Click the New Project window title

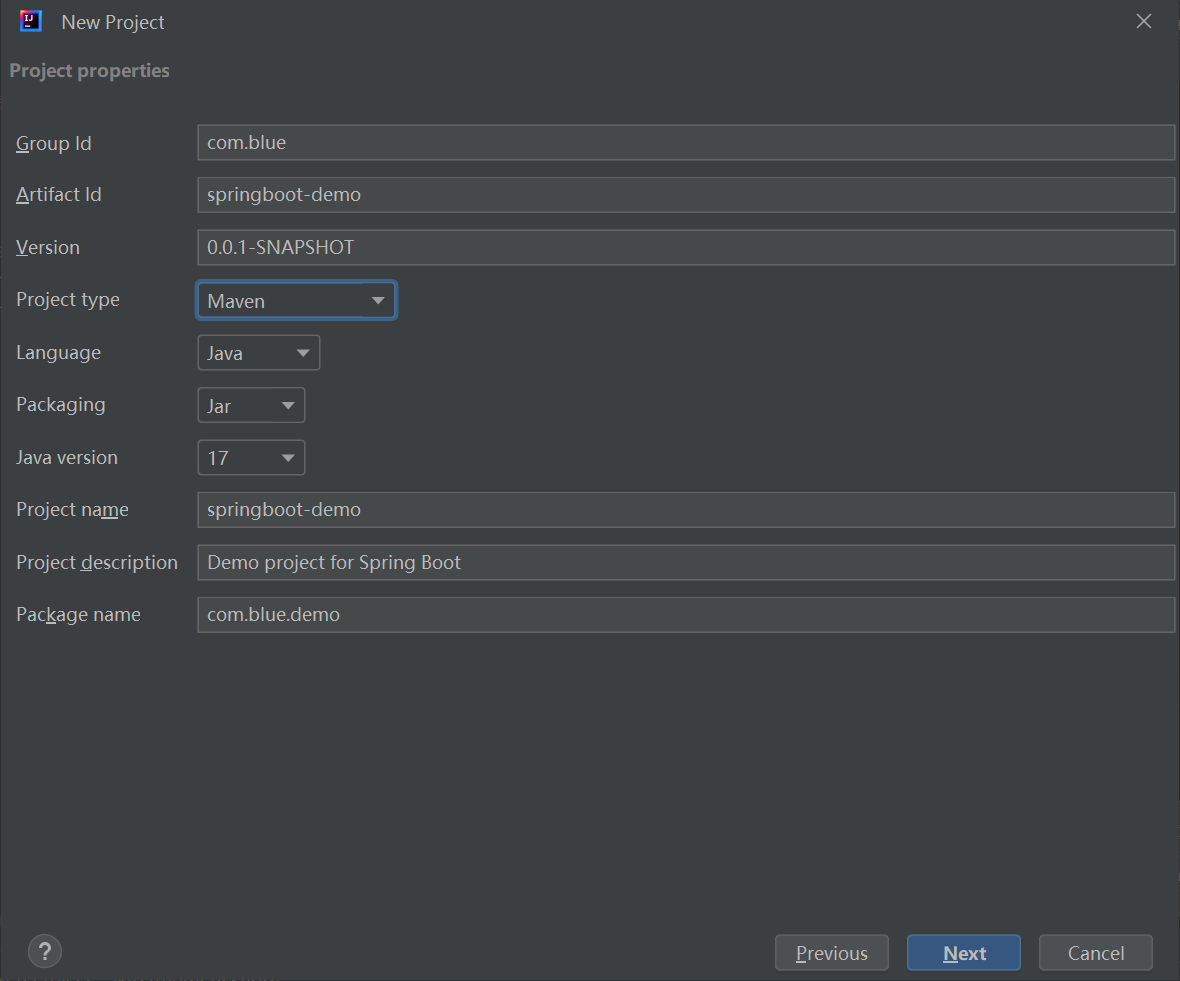tap(113, 23)
